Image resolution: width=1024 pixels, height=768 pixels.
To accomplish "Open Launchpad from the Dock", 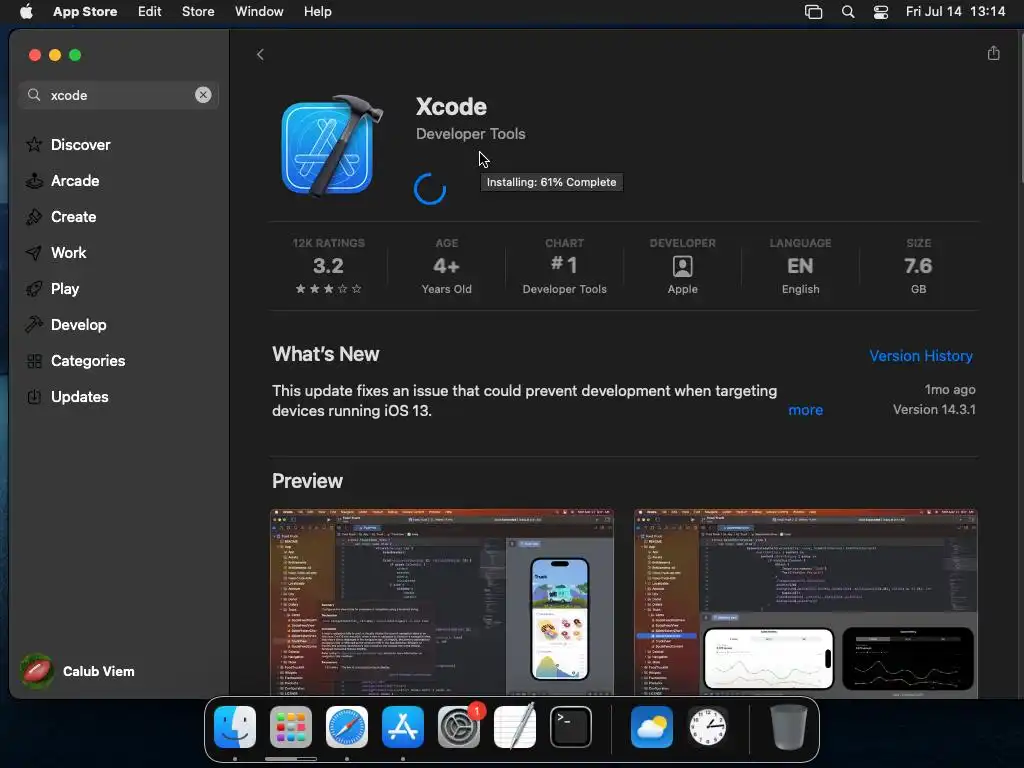I will click(x=291, y=727).
